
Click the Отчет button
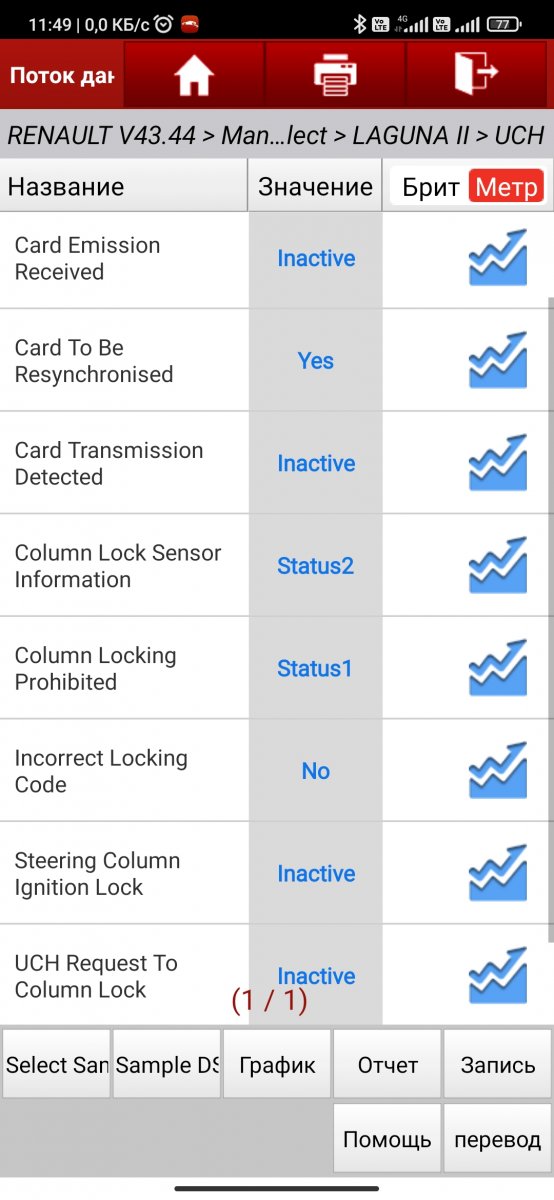pyautogui.click(x=387, y=1065)
